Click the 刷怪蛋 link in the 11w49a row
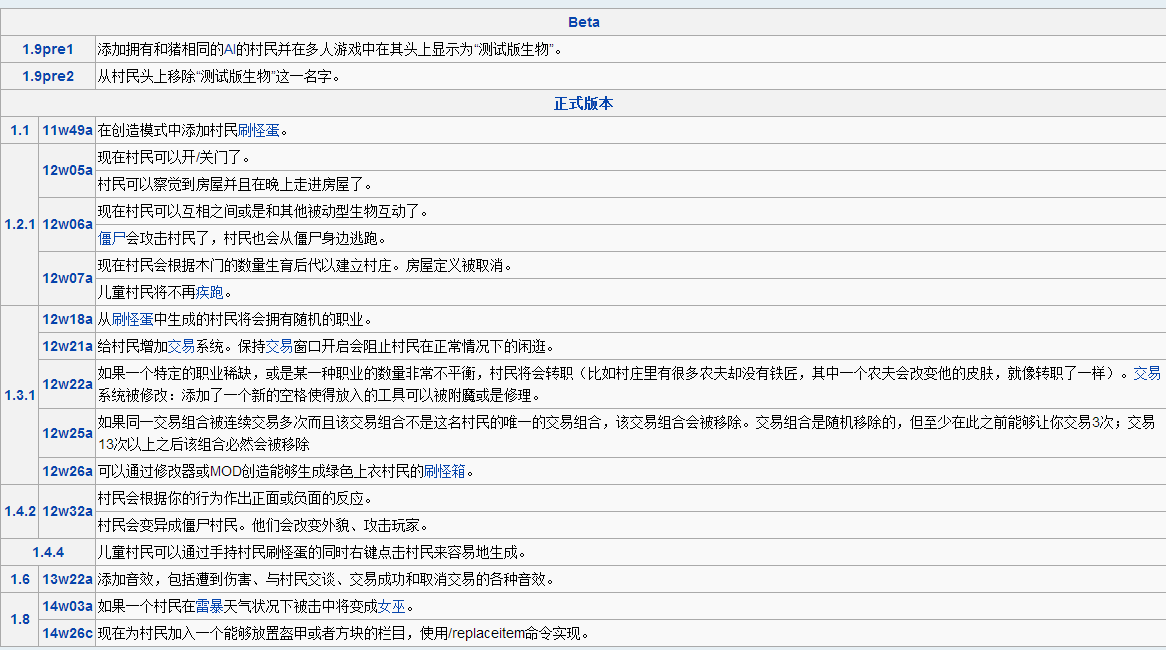The width and height of the screenshot is (1166, 650). point(259,130)
